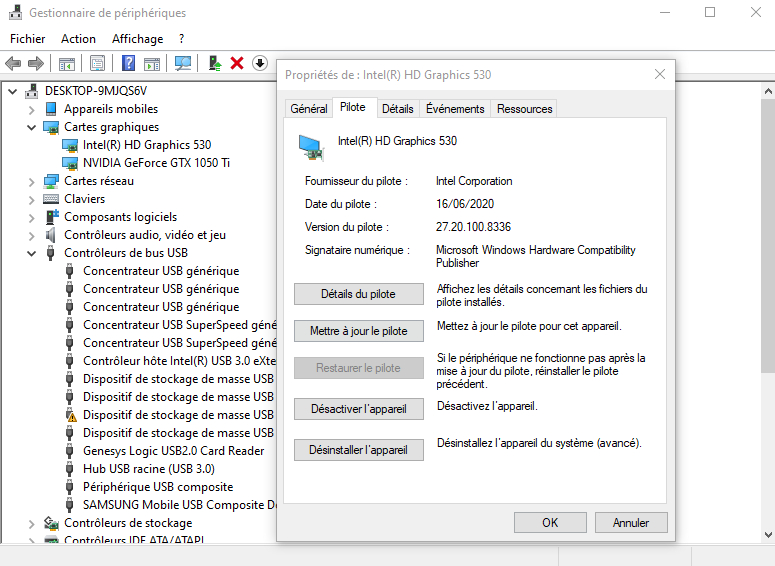Image resolution: width=775 pixels, height=566 pixels.
Task: Expand the Cartes réseau category
Action: pyautogui.click(x=32, y=182)
